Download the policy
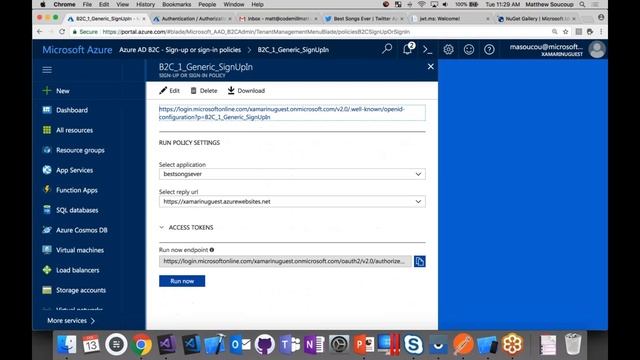 pyautogui.click(x=246, y=91)
